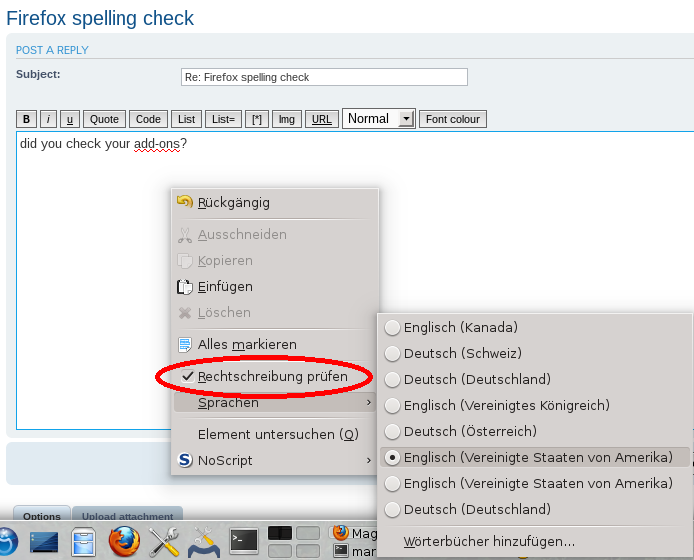Click the Löschen X icon
Screen dimensions: 694x560
point(185,313)
